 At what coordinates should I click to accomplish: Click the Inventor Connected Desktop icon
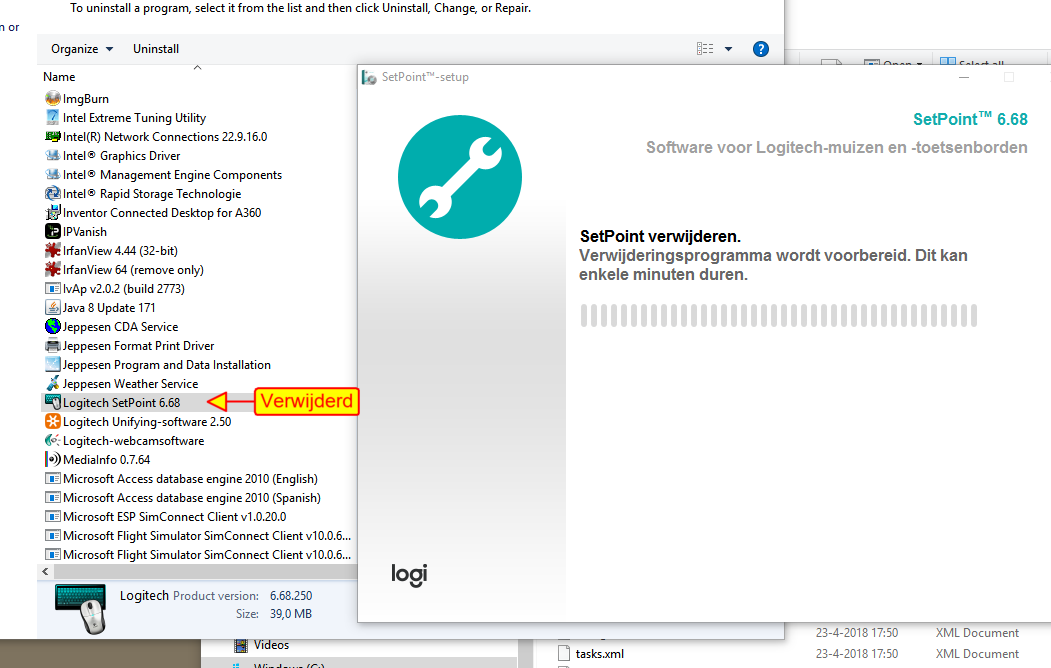(52, 212)
